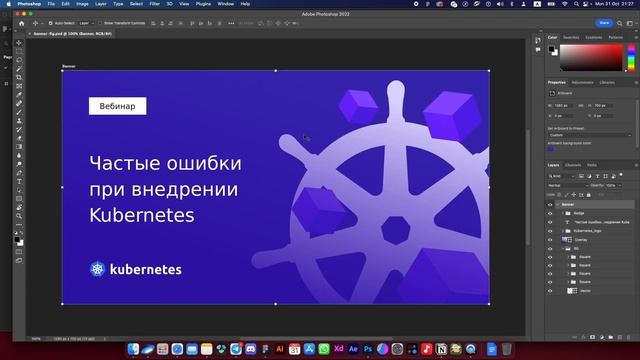
Task: Click the artboard background color swatch
Action: 551,149
